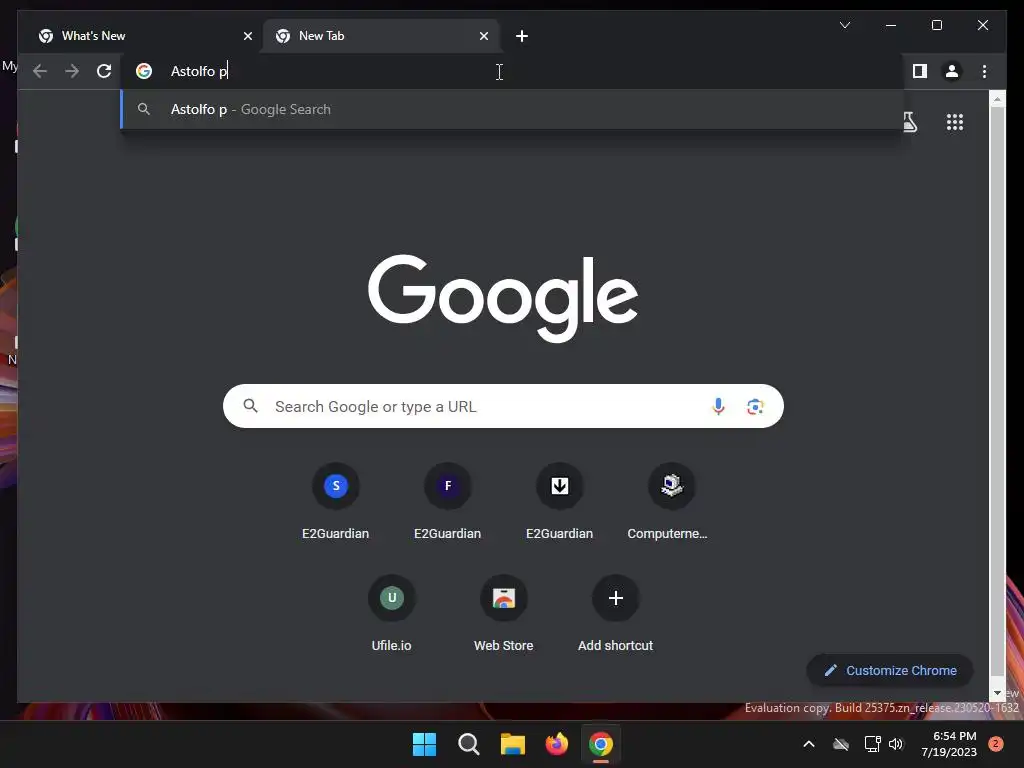Open the clock showing 6:54 PM
The width and height of the screenshot is (1024, 768).
coord(949,744)
